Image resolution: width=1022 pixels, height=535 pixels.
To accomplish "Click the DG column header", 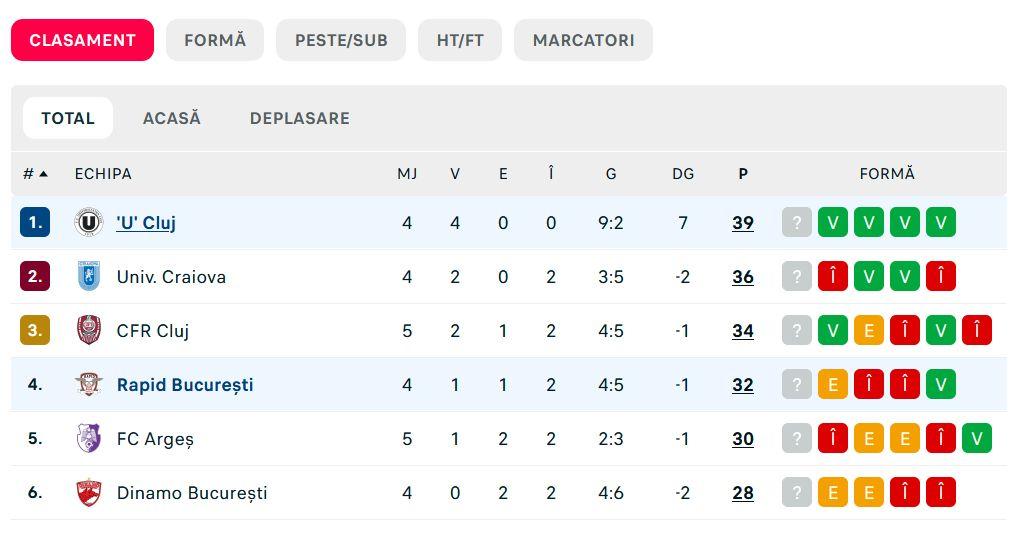I will [683, 173].
